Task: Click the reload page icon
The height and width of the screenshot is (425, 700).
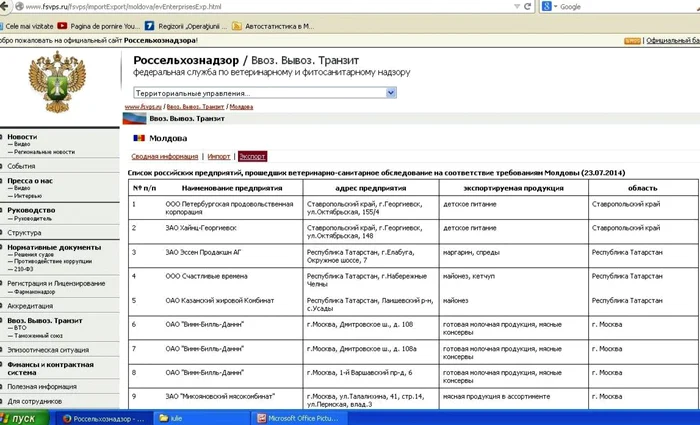Action: point(527,6)
